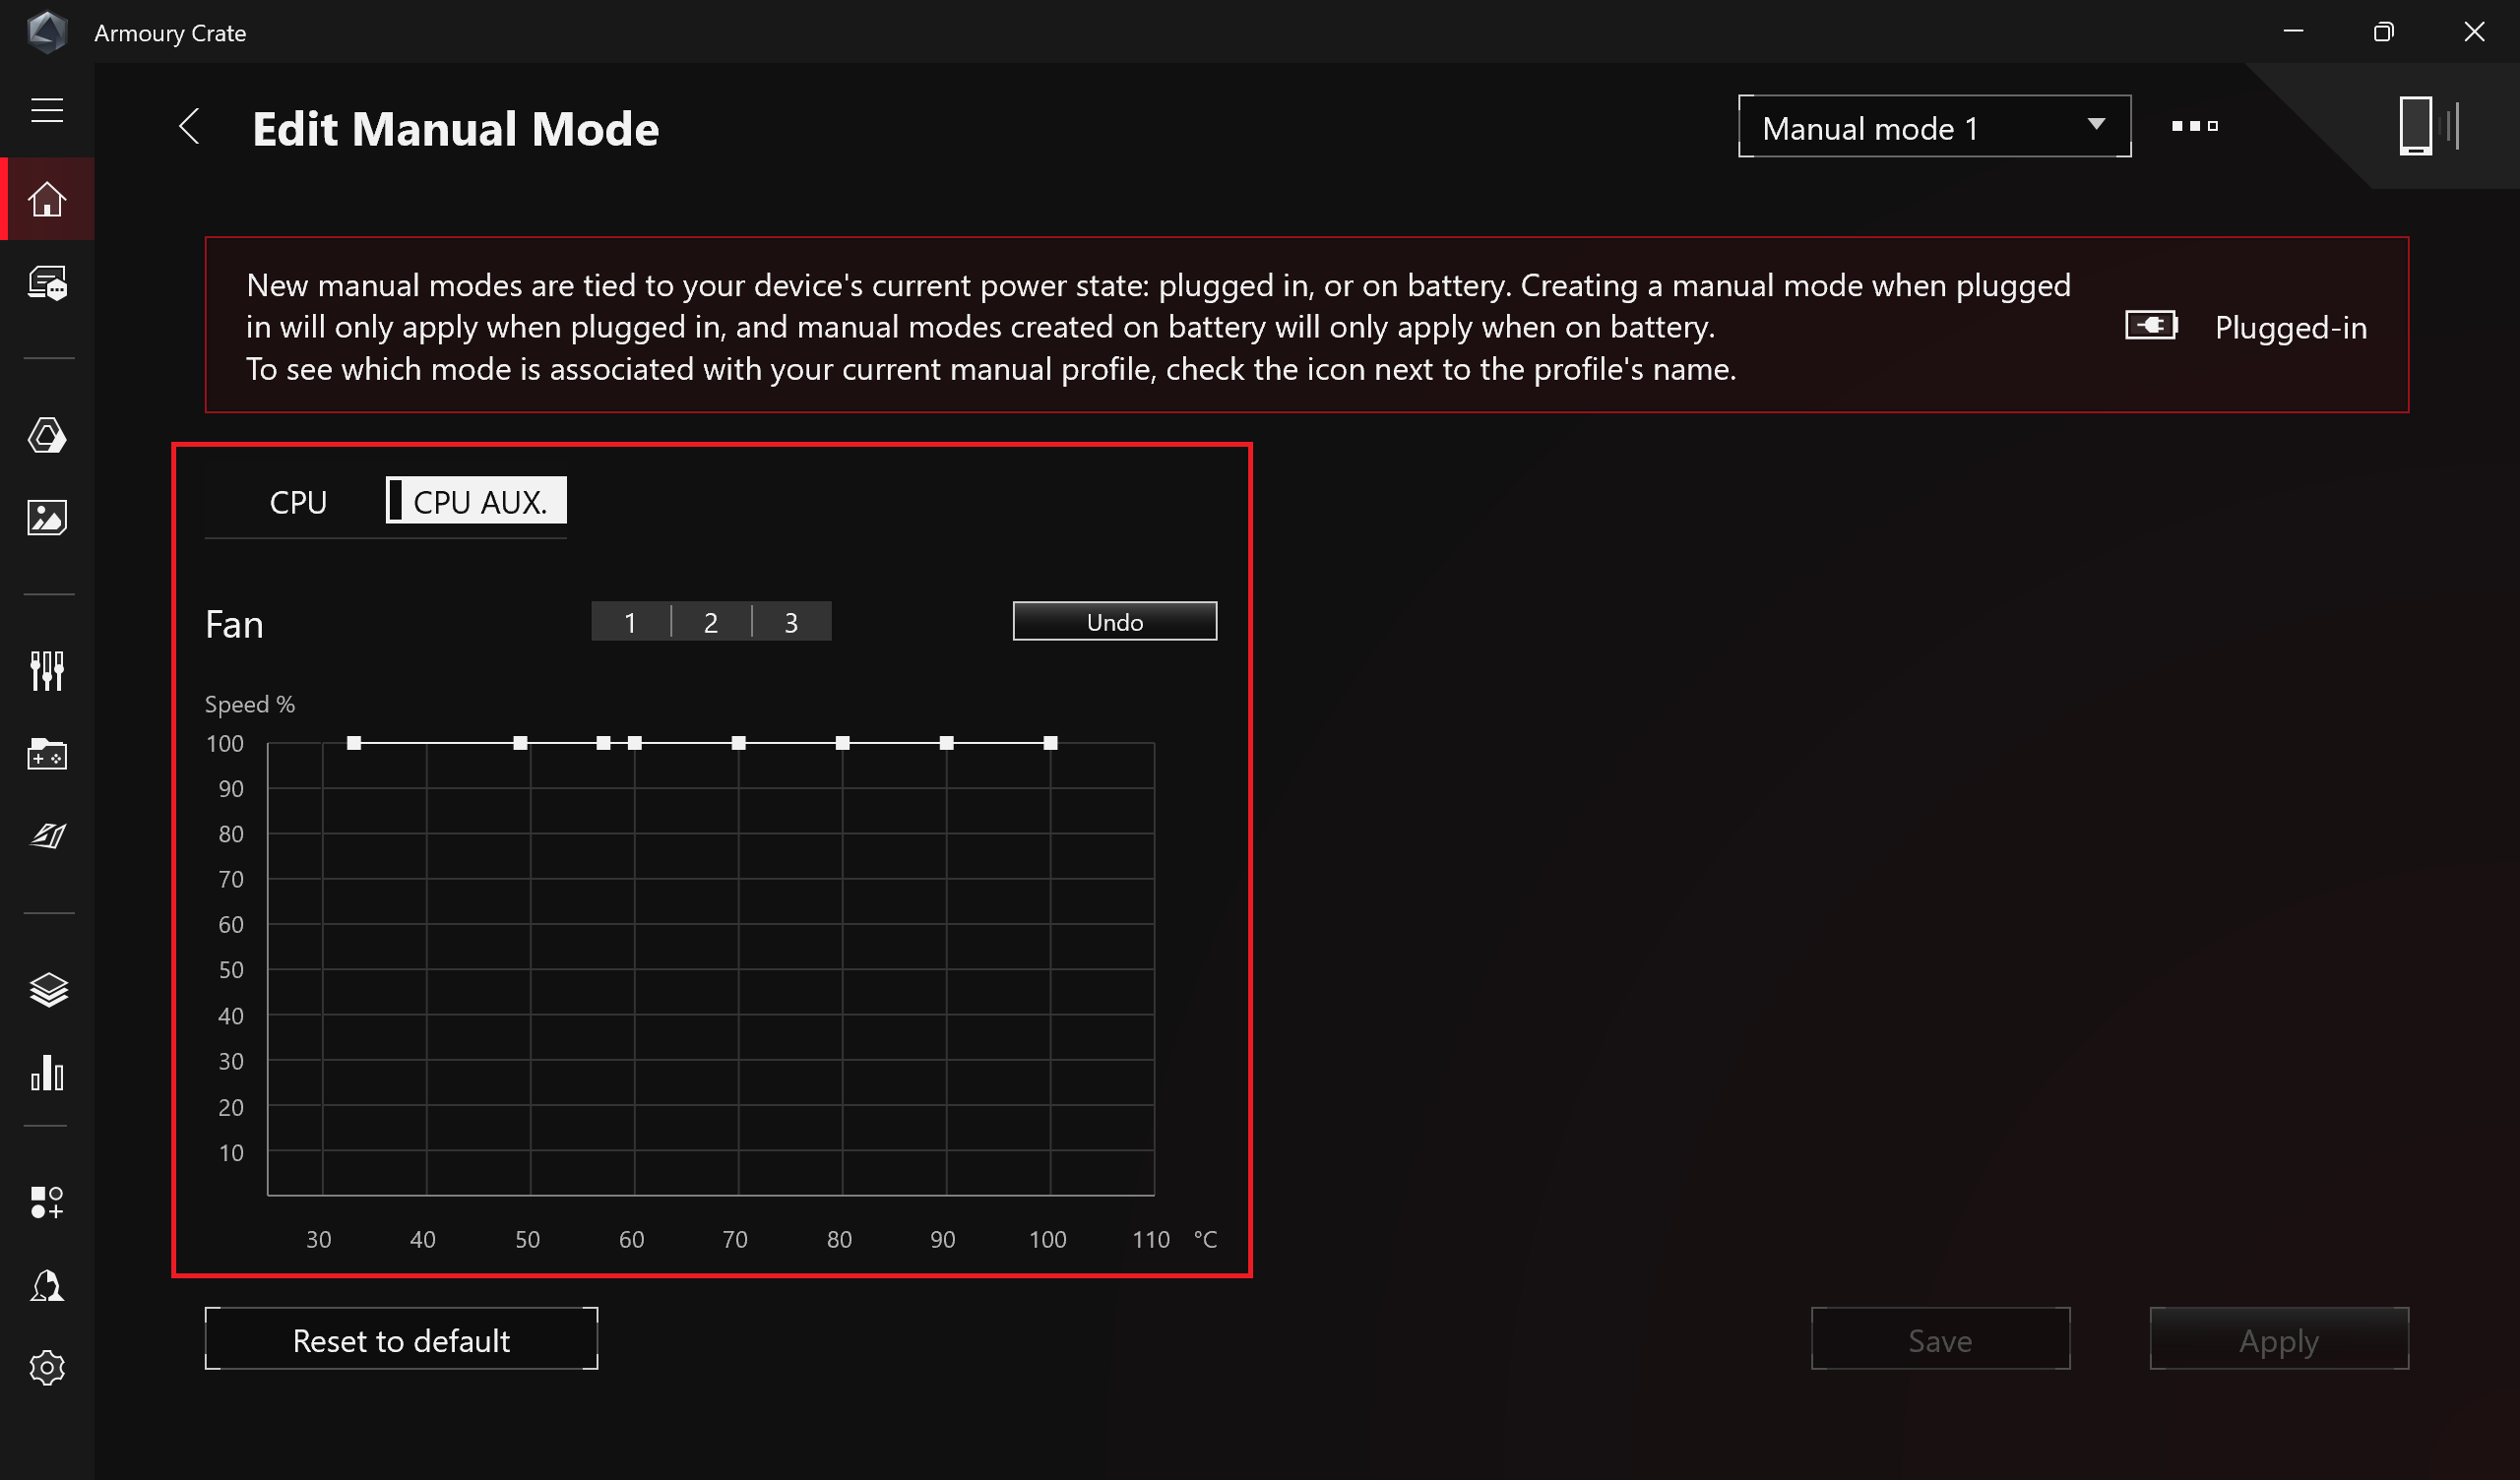Viewport: 2520px width, 1480px height.
Task: Minimize the Armoury Crate window
Action: [2293, 32]
